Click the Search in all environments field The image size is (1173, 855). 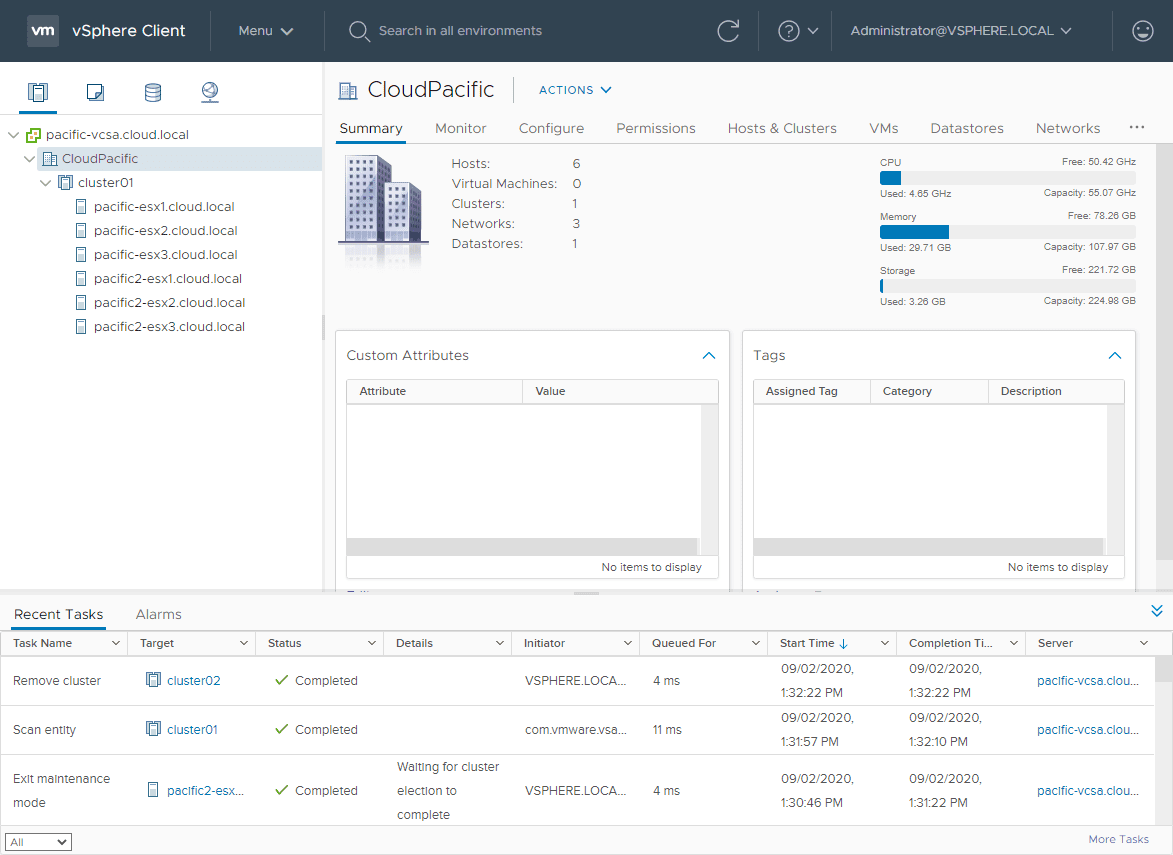tap(460, 31)
